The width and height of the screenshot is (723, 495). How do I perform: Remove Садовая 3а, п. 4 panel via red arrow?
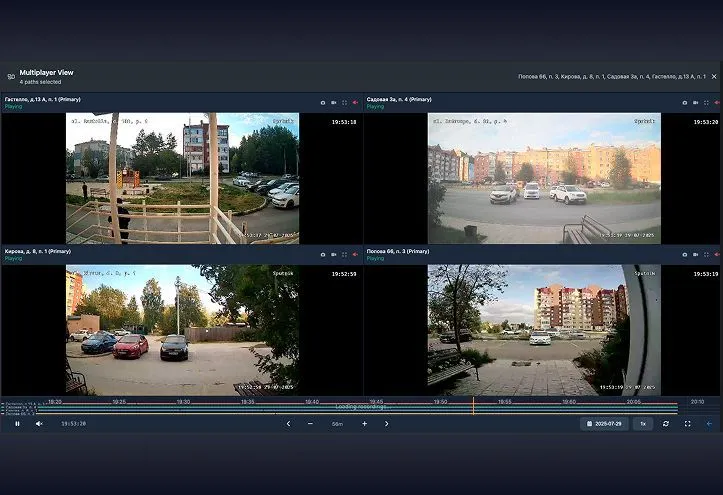(x=717, y=103)
